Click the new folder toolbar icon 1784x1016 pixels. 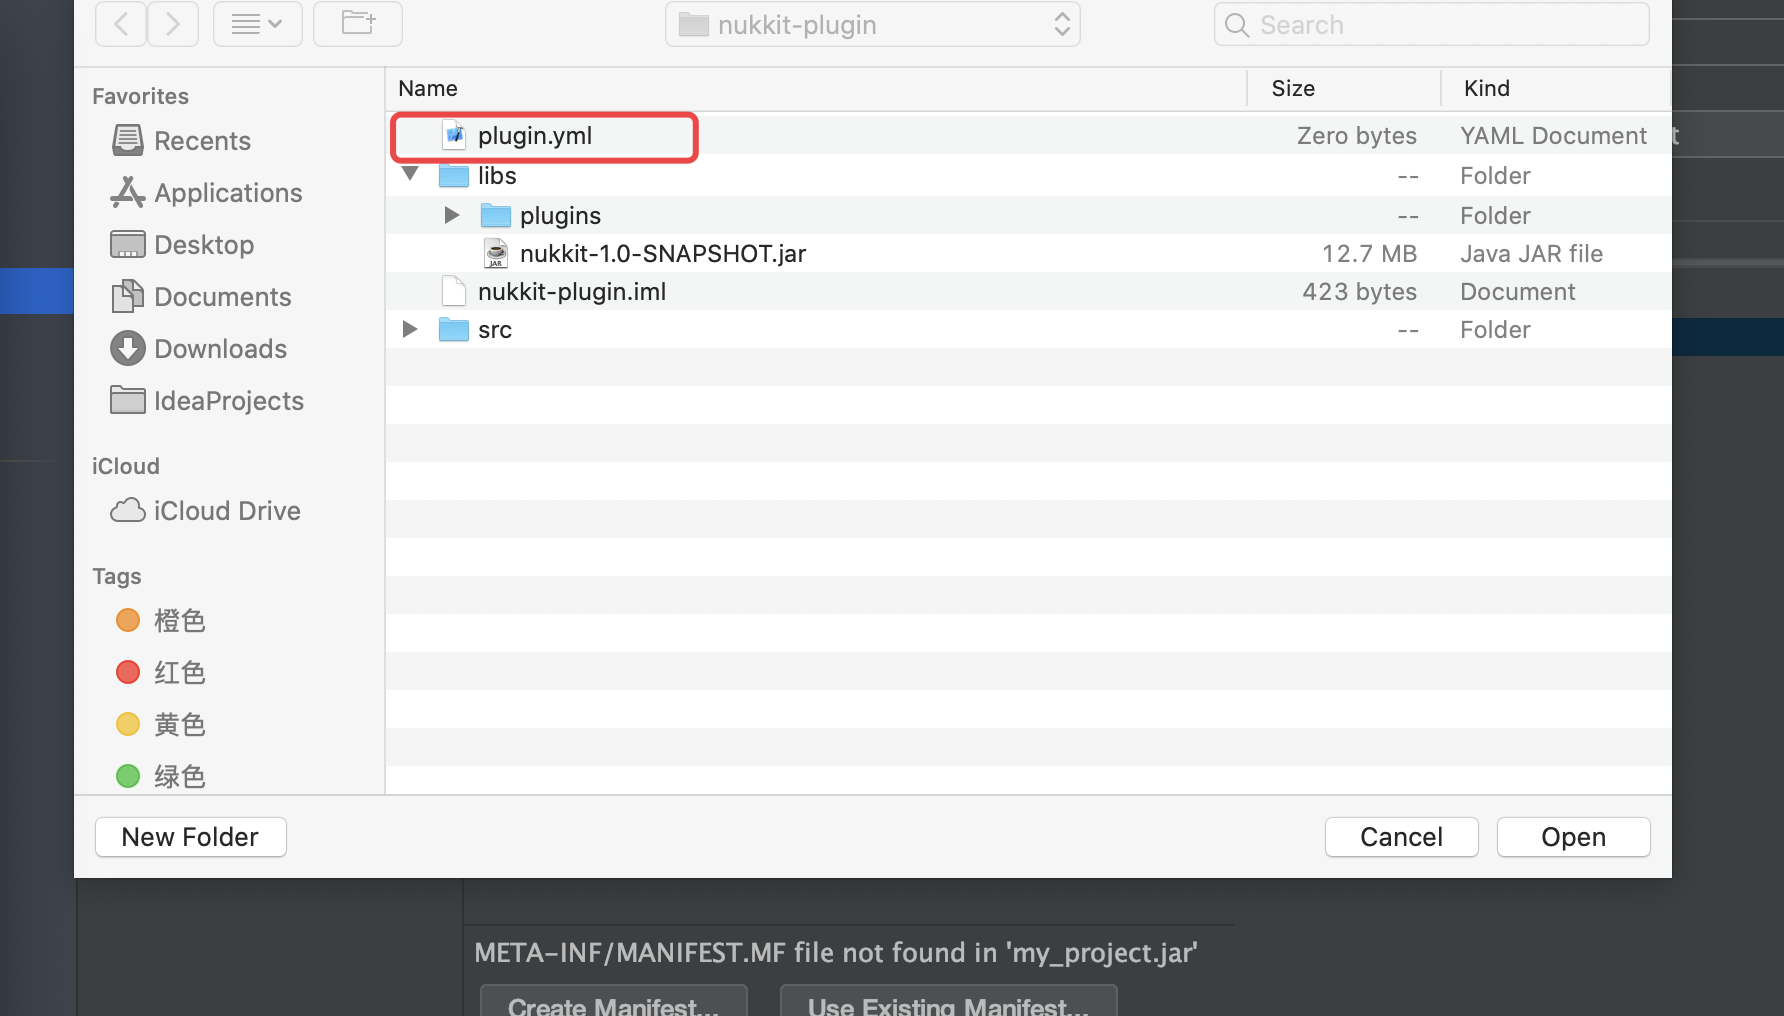[357, 24]
